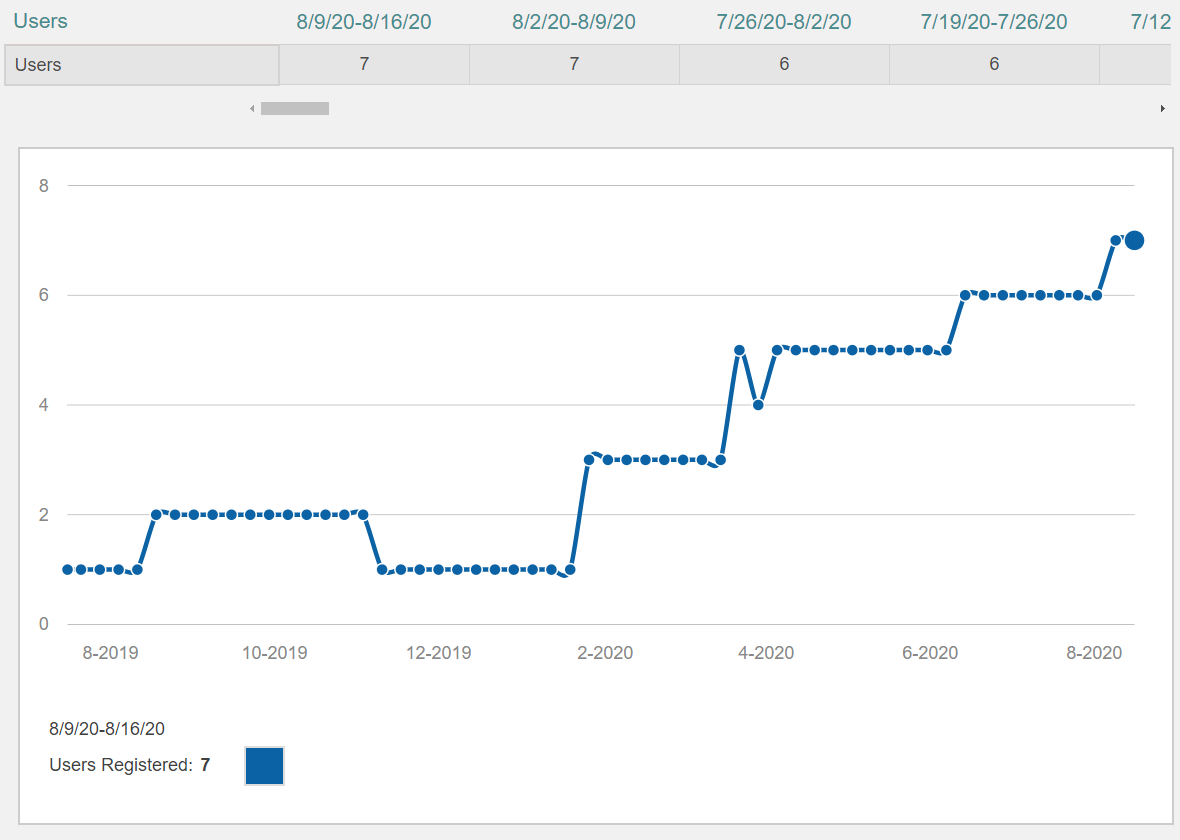Screen dimensions: 1180x840
Task: Click the scroll left arrow of the table
Action: pyautogui.click(x=252, y=109)
